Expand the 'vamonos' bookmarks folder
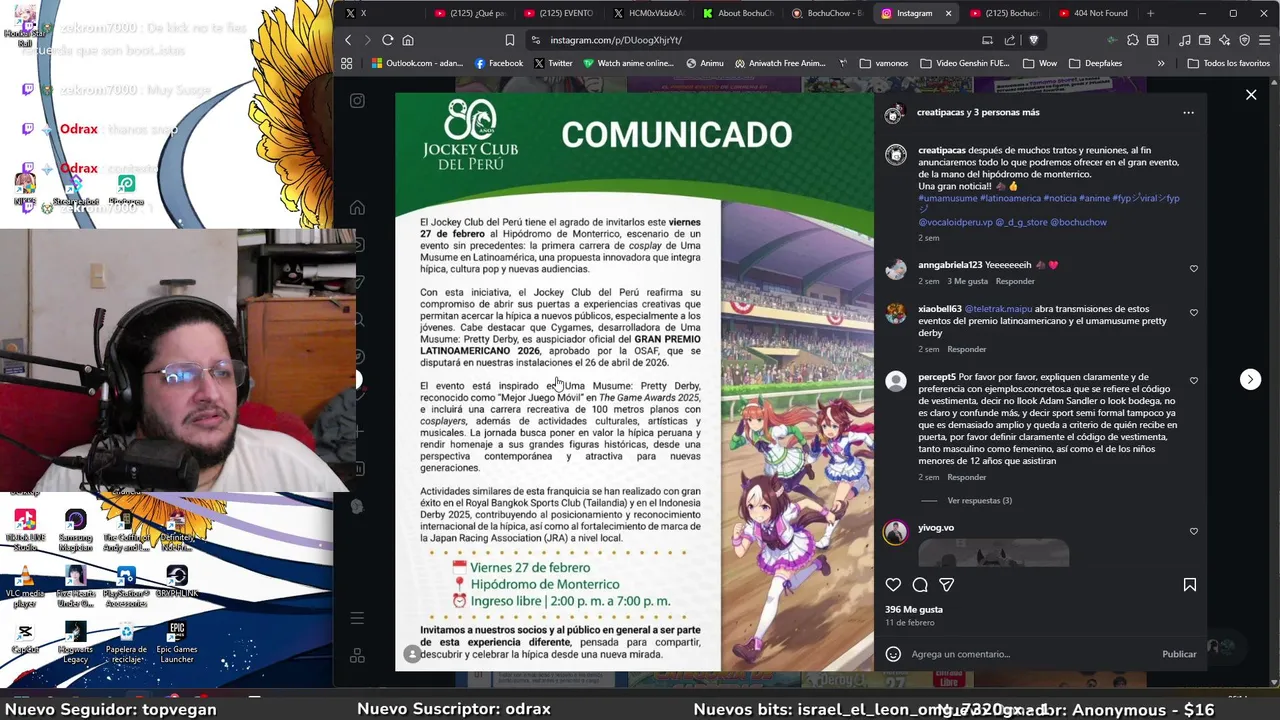This screenshot has width=1280, height=720. click(x=884, y=63)
